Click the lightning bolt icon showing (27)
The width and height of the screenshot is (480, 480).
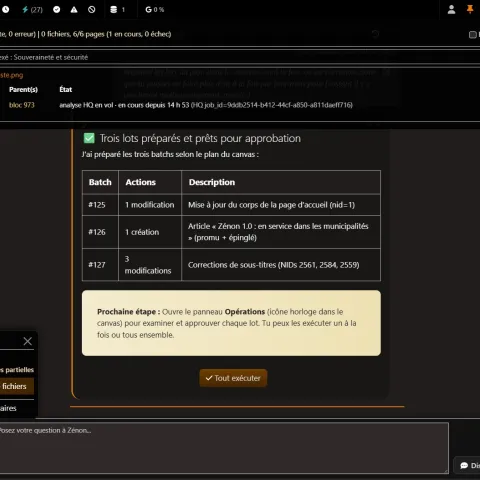click(32, 9)
